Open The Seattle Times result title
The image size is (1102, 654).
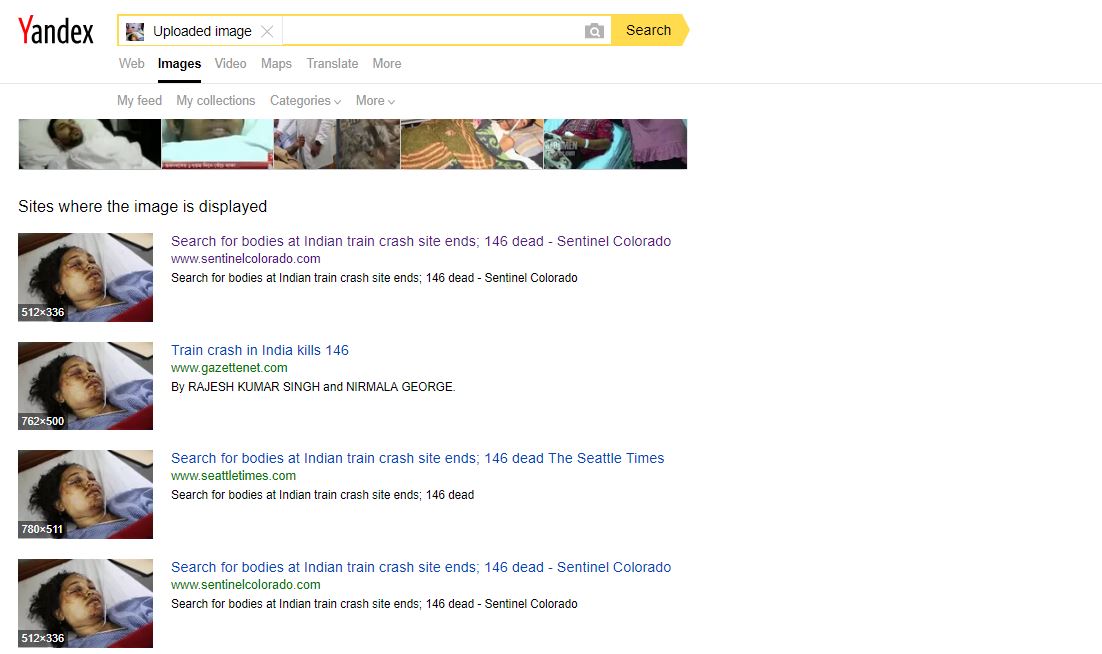click(417, 458)
